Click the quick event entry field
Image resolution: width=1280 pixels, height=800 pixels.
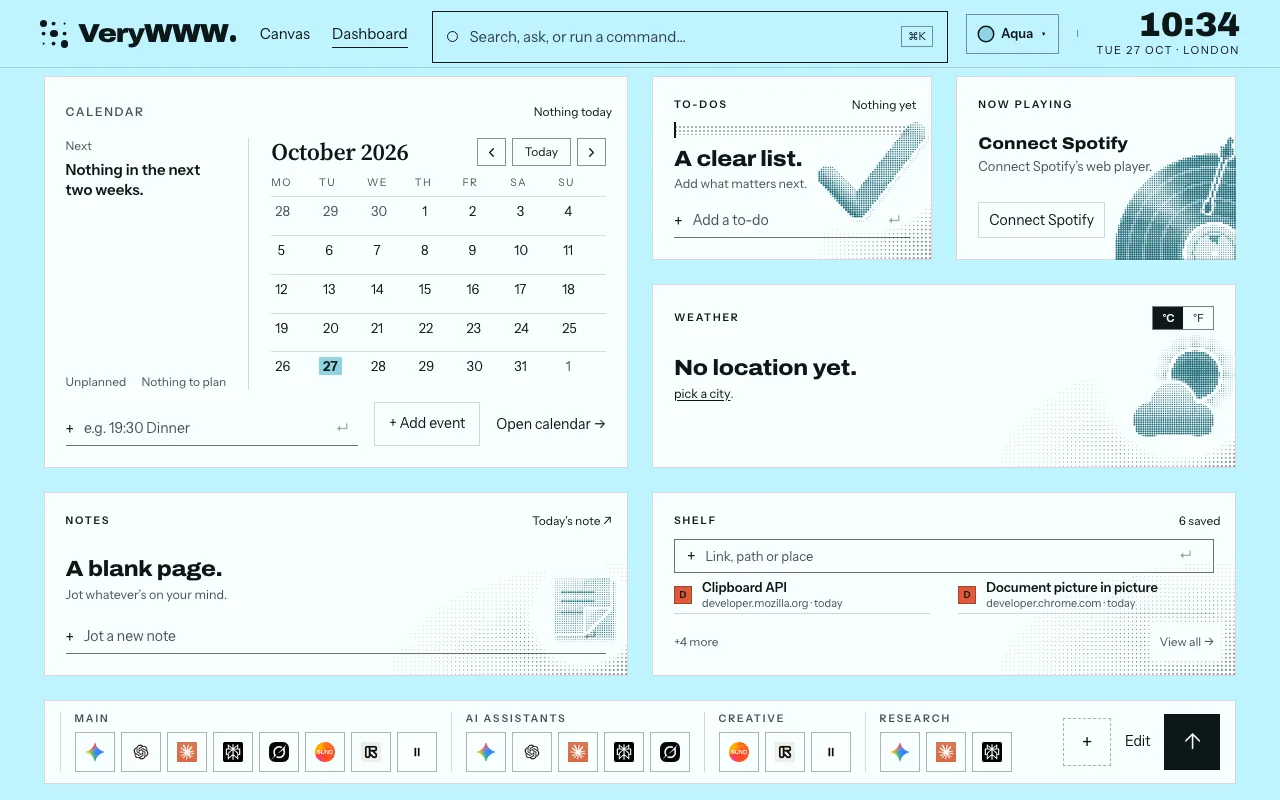point(212,428)
